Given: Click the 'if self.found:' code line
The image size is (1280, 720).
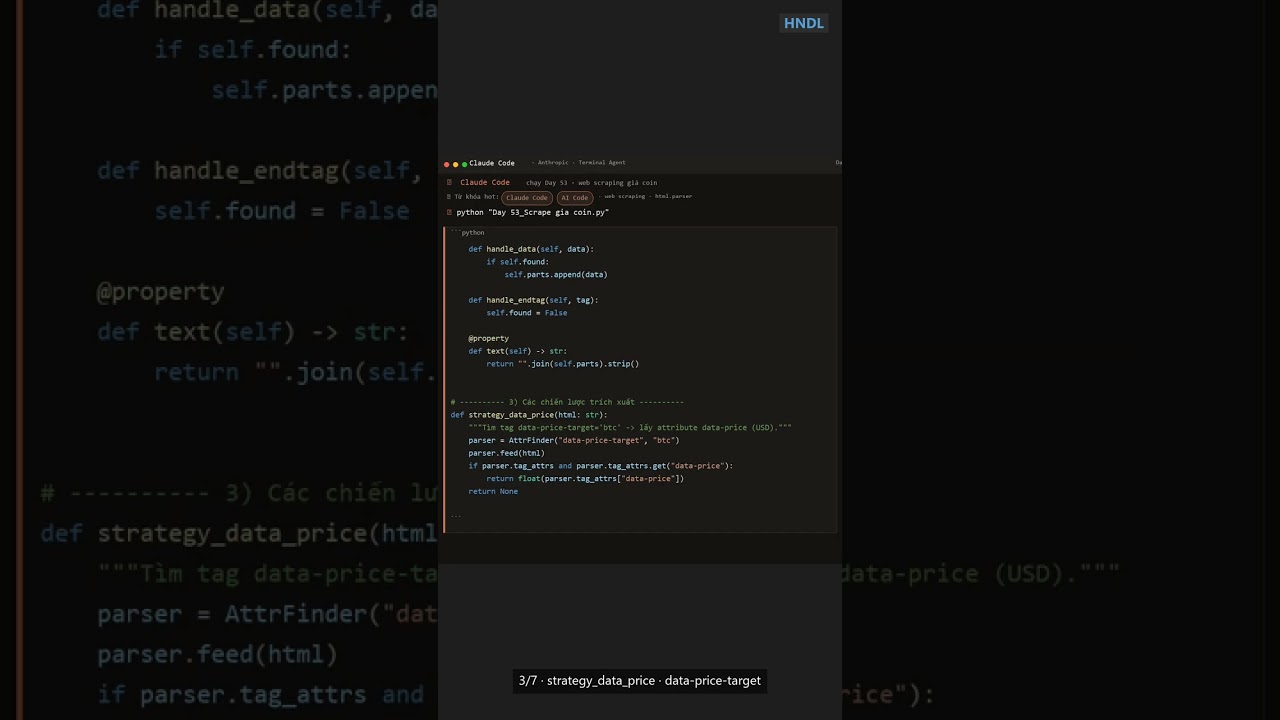Looking at the screenshot, I should [x=518, y=262].
